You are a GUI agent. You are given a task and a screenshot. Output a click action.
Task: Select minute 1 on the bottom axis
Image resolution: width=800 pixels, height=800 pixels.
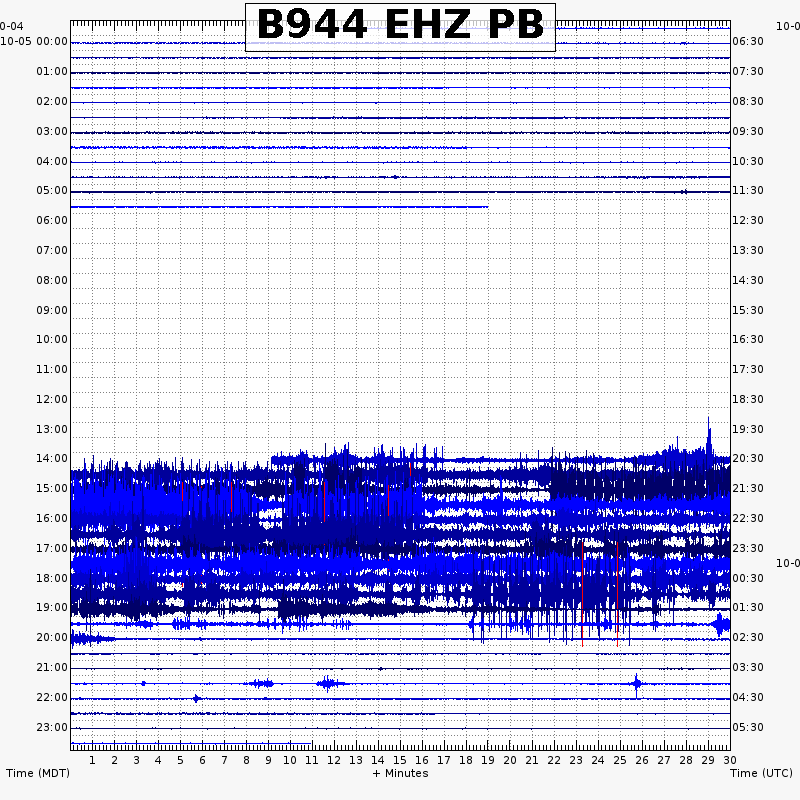pos(92,760)
